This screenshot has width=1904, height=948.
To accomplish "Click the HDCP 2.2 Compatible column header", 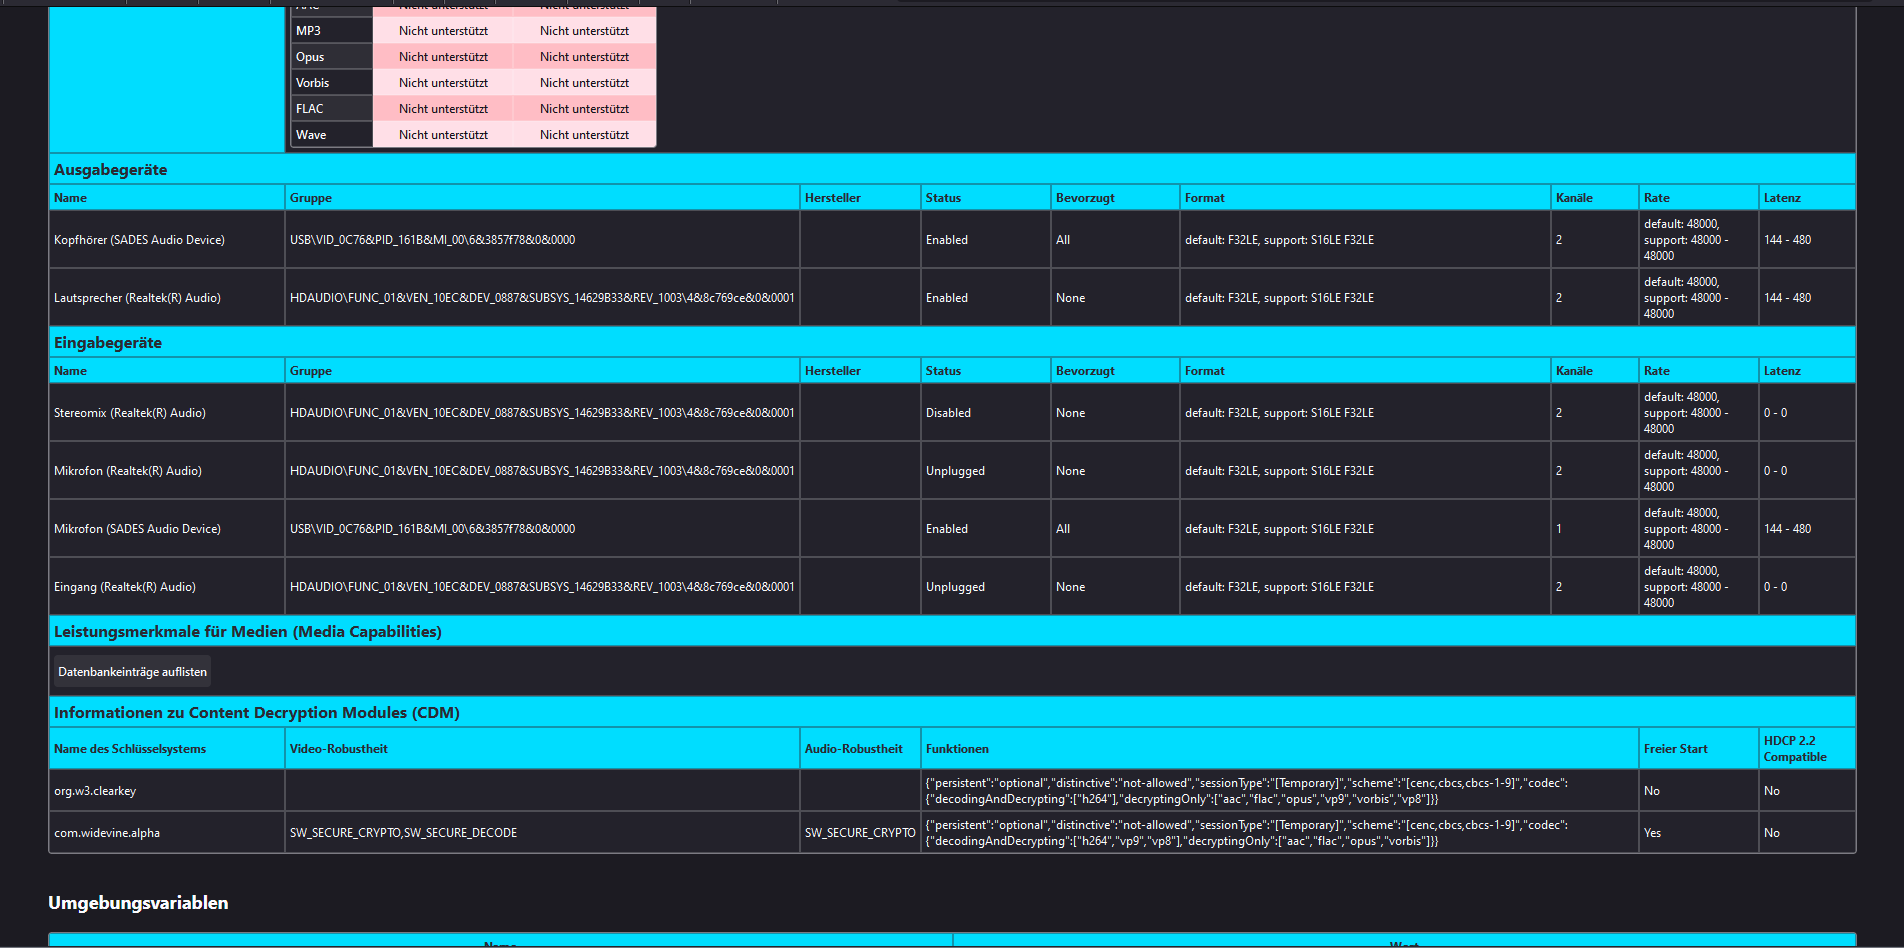I will [x=1794, y=749].
